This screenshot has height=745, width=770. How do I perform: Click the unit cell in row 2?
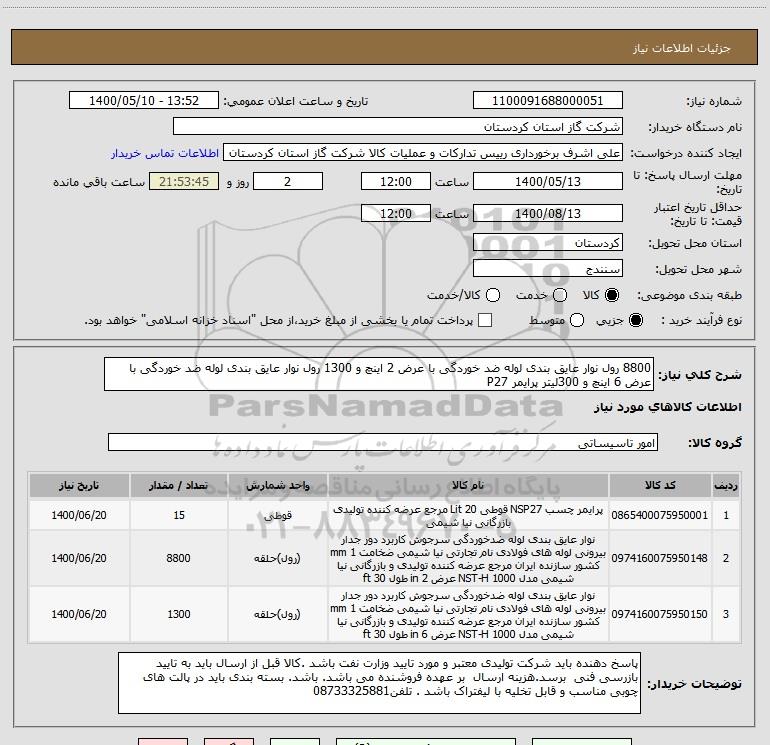coord(277,558)
